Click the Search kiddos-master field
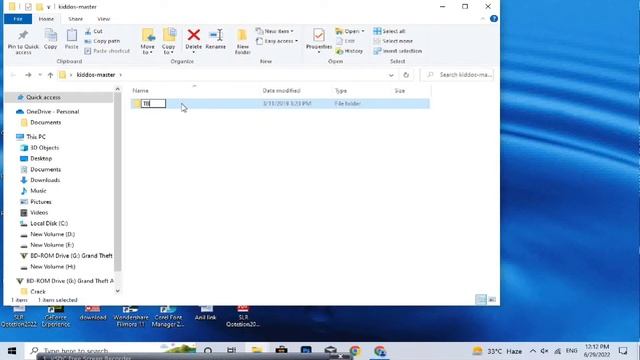The image size is (640, 360). click(457, 75)
